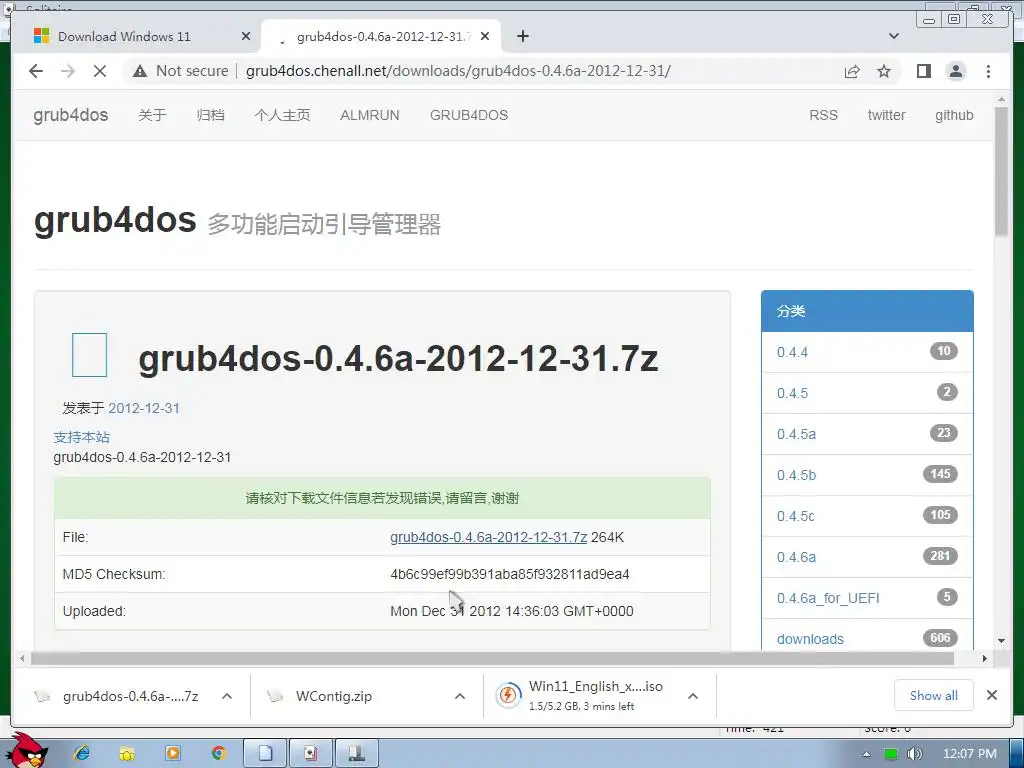Image resolution: width=1024 pixels, height=768 pixels.
Task: Click the volume speaker tray icon
Action: [914, 754]
